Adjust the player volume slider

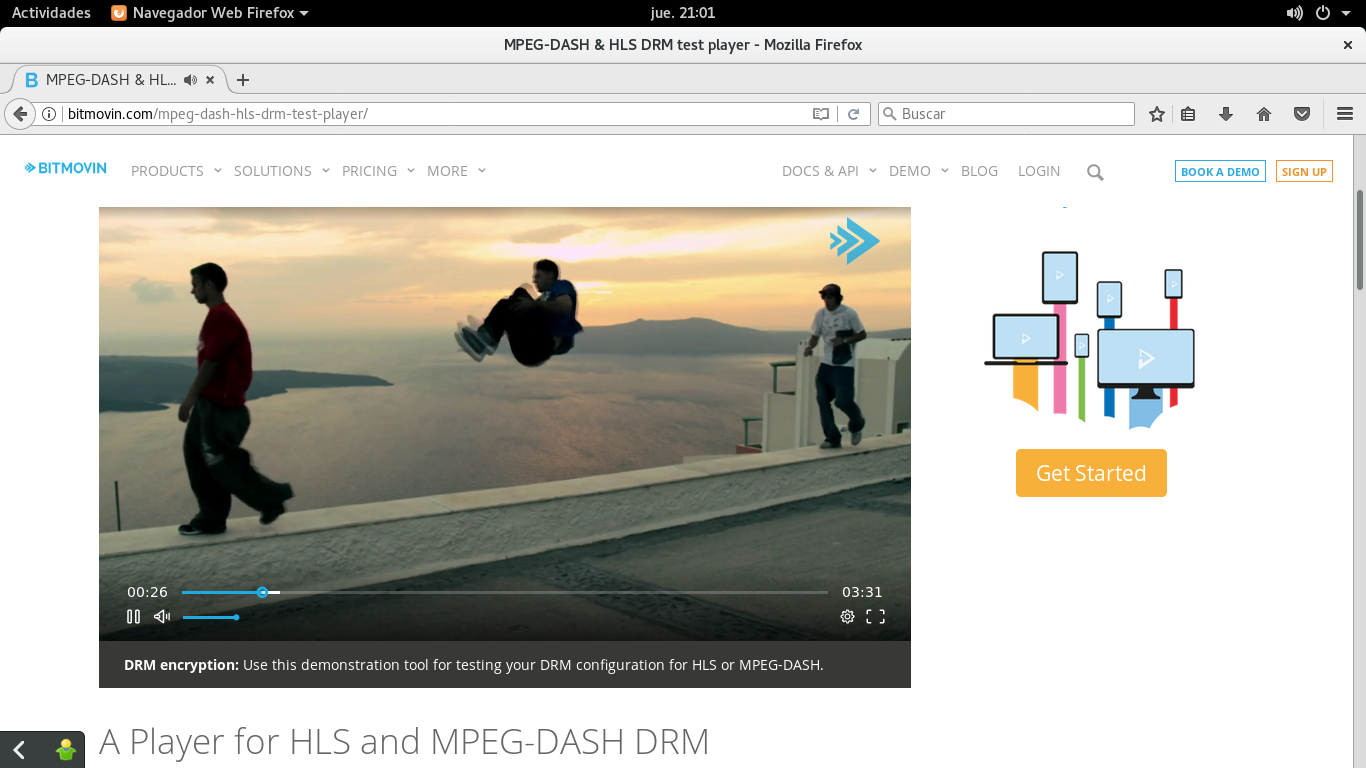[210, 617]
